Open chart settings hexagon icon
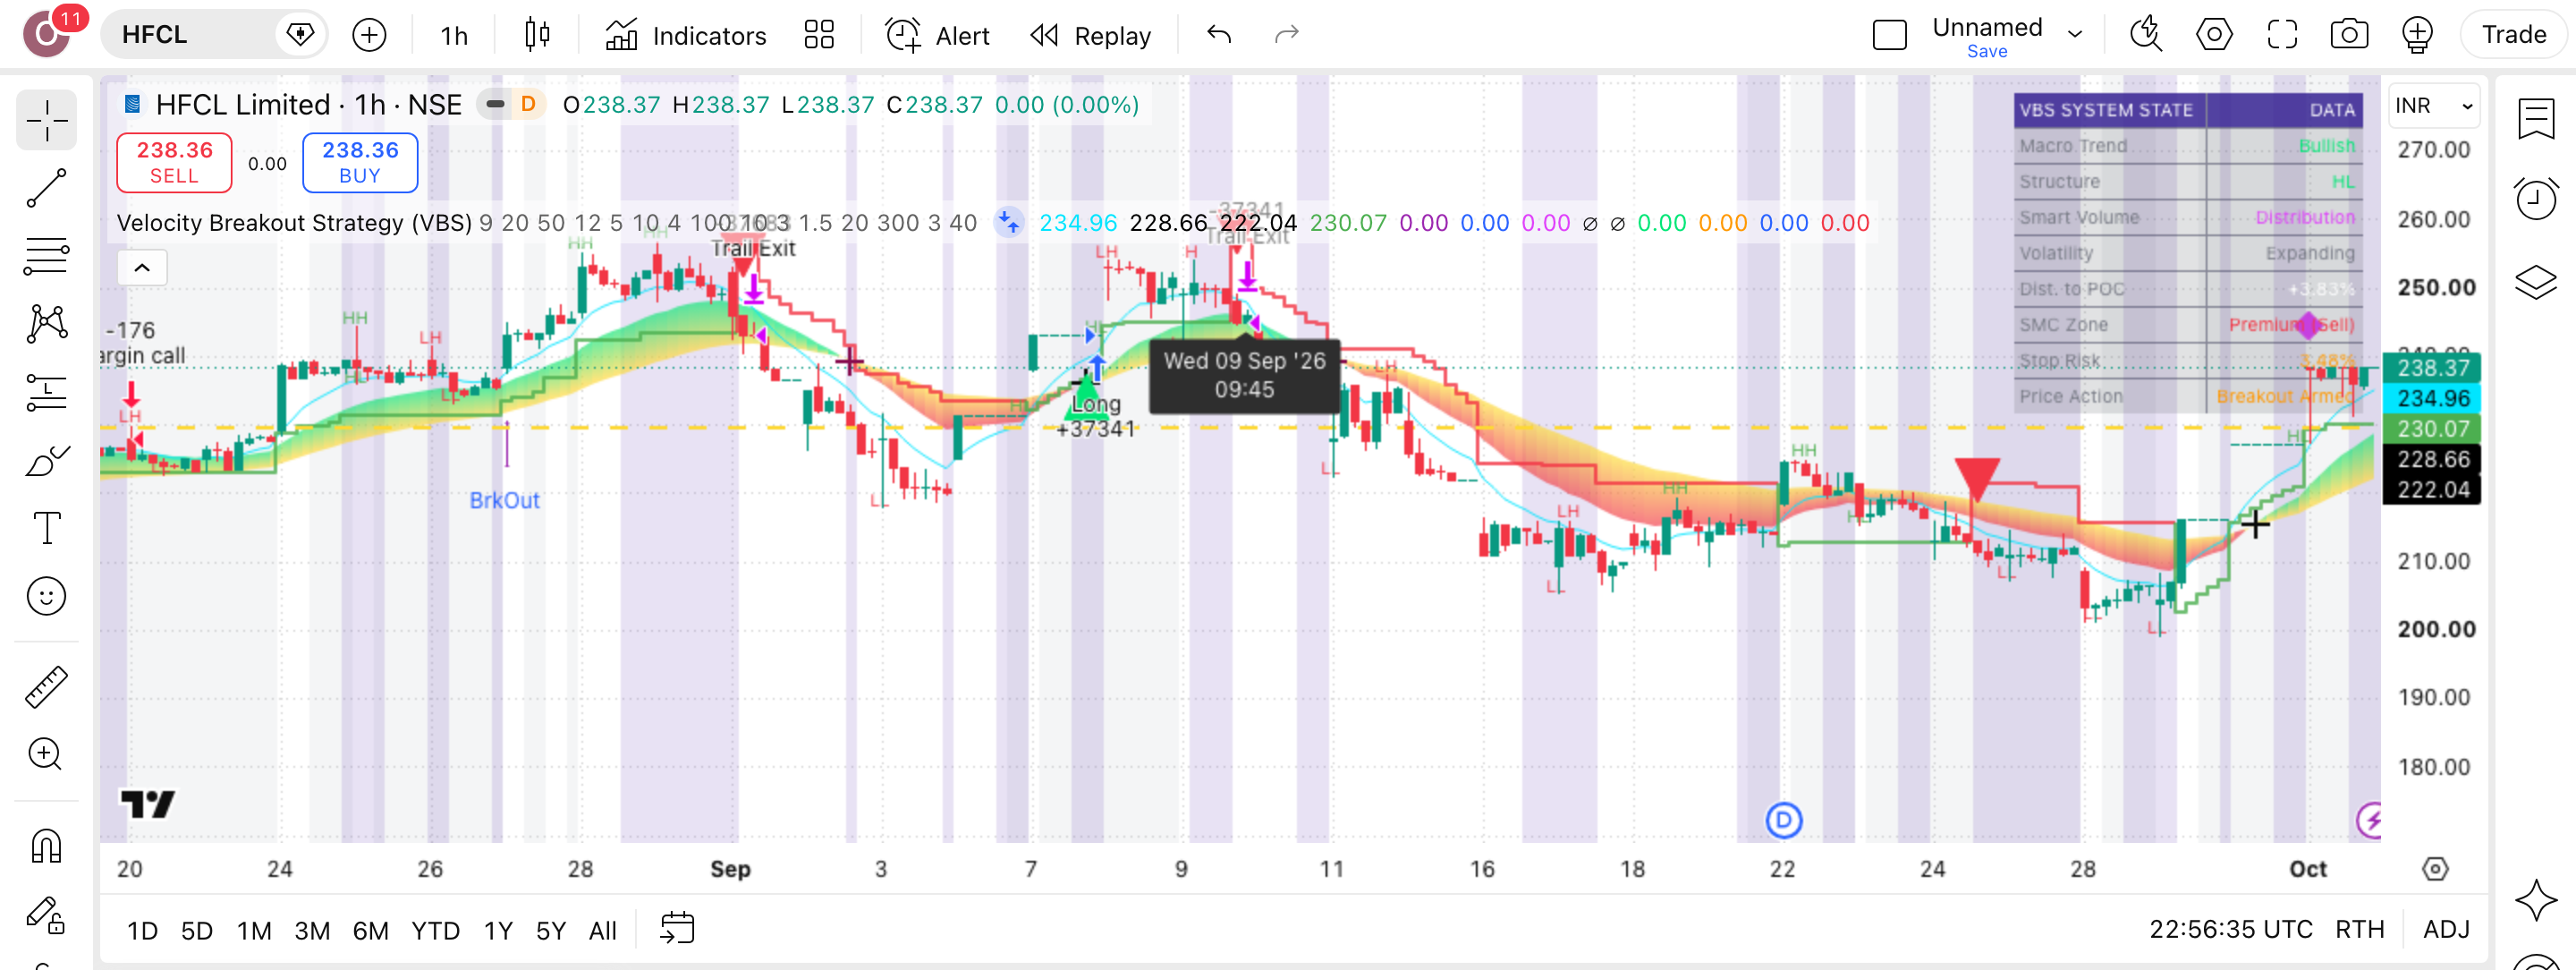This screenshot has height=970, width=2576. coord(2214,35)
